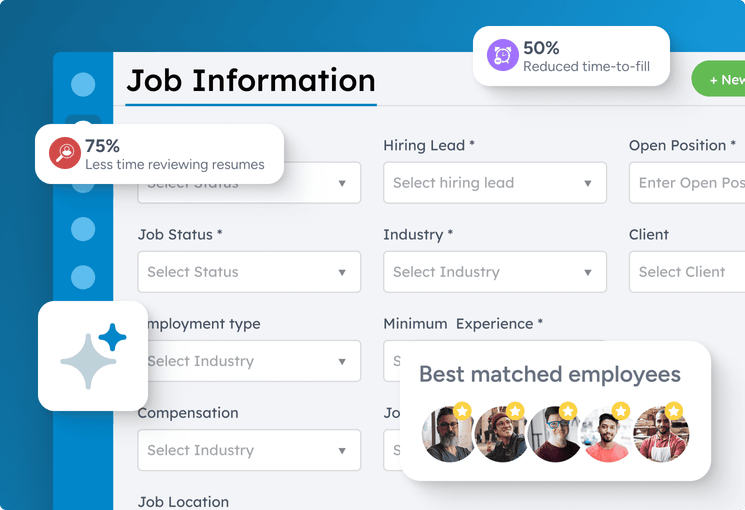This screenshot has height=510, width=745.
Task: Click the green New button
Action: 722,79
